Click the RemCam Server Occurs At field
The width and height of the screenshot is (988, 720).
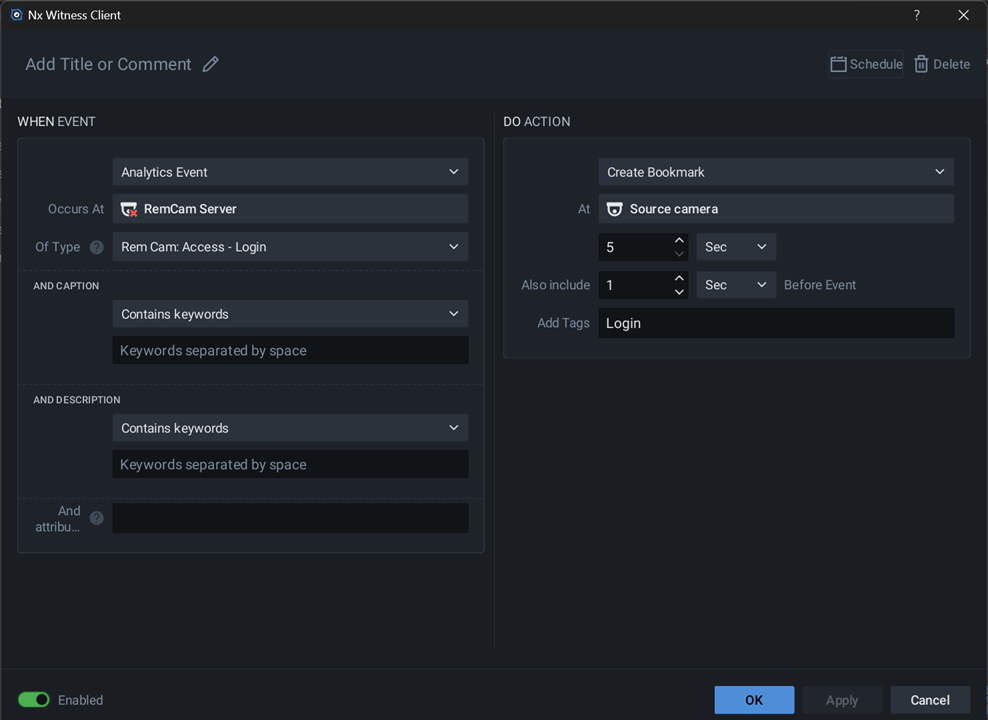(x=290, y=209)
